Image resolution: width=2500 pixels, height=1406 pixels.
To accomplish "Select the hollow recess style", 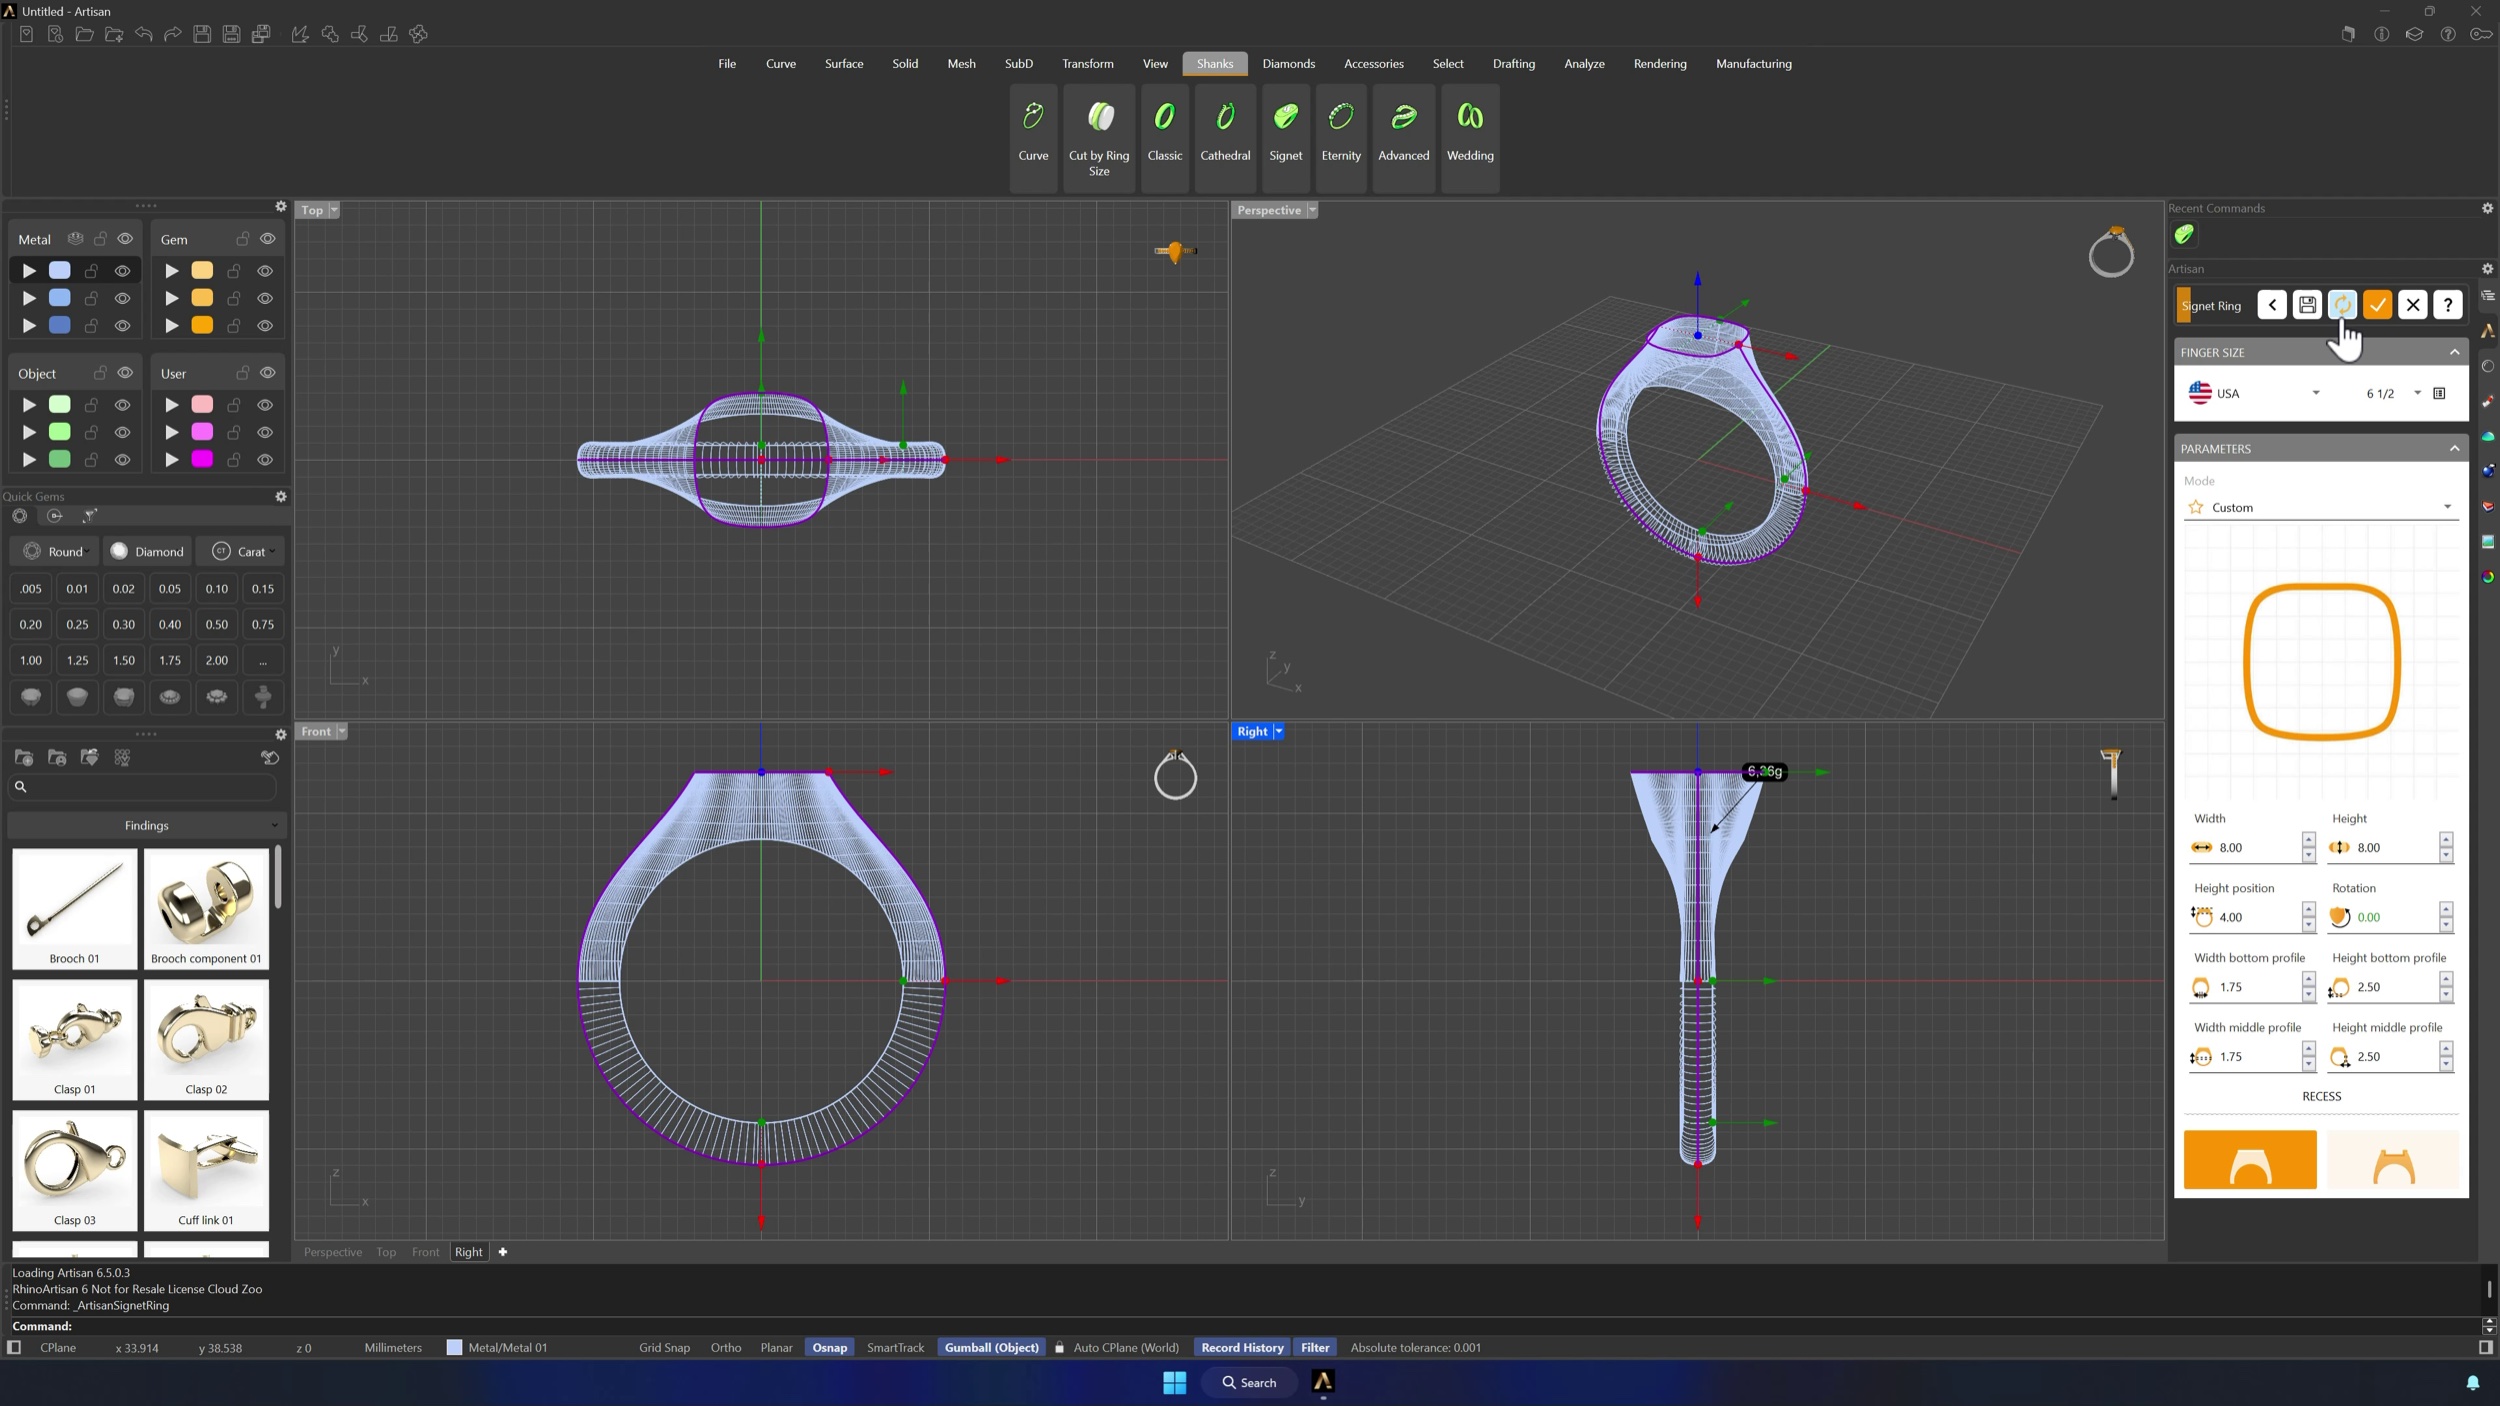I will (x=2393, y=1160).
